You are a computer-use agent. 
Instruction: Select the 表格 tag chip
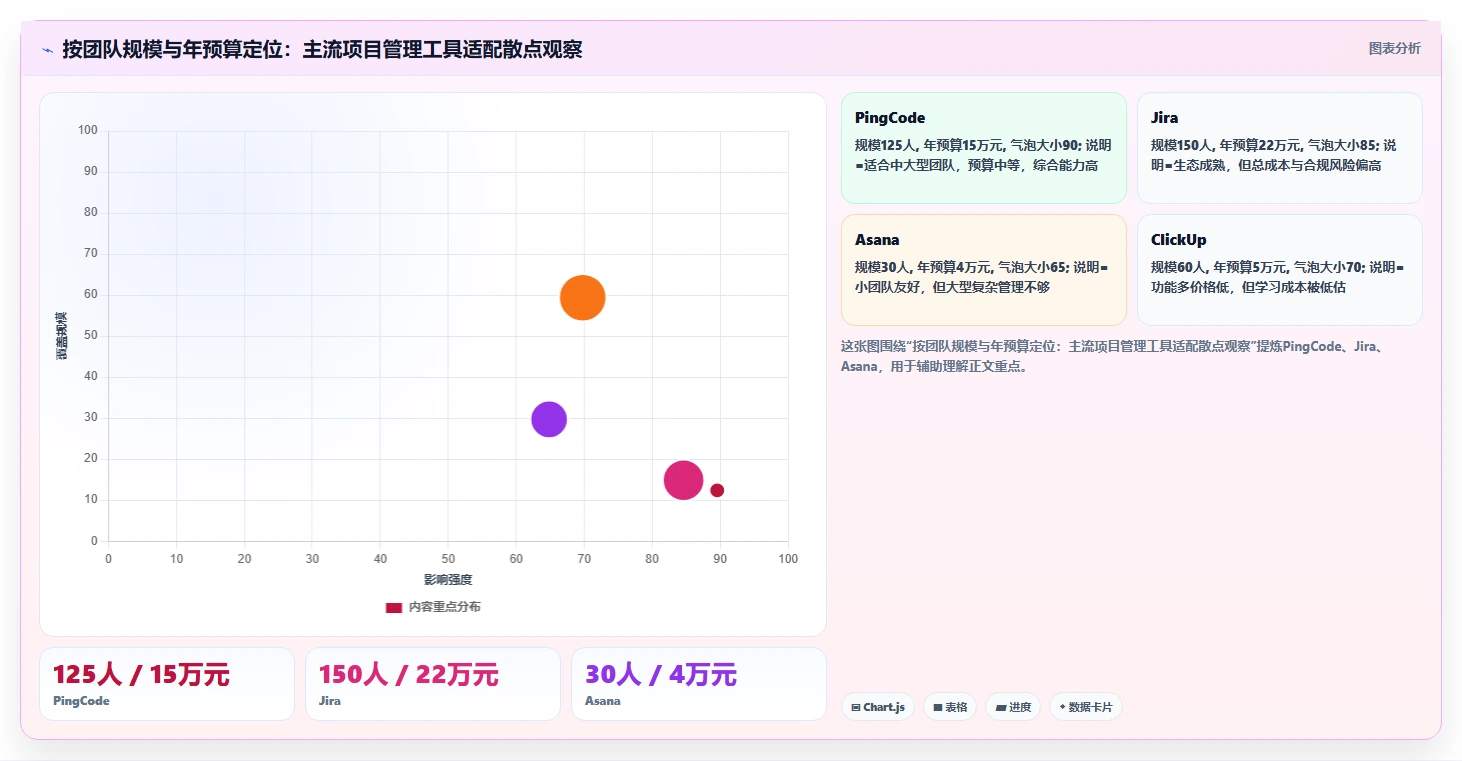[950, 707]
